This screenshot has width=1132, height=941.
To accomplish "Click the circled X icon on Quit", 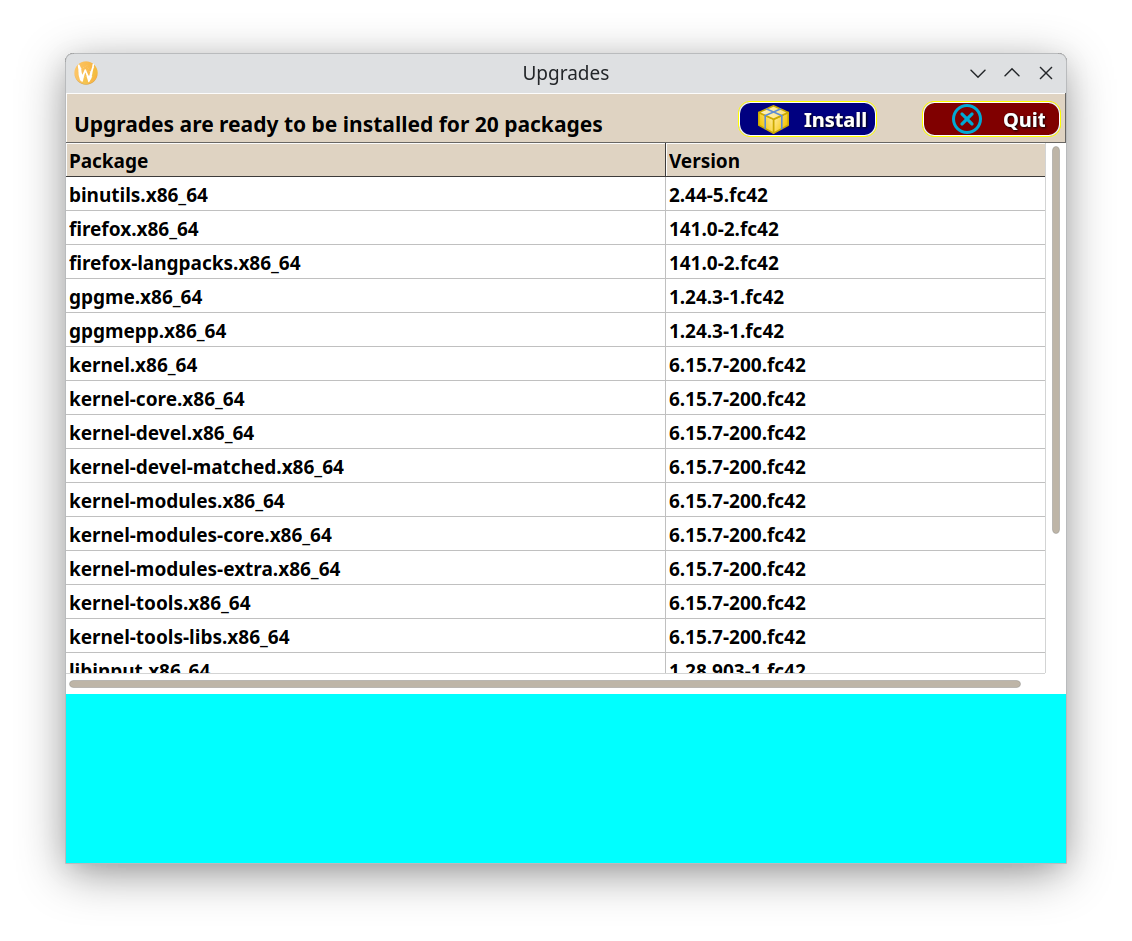I will (x=966, y=119).
